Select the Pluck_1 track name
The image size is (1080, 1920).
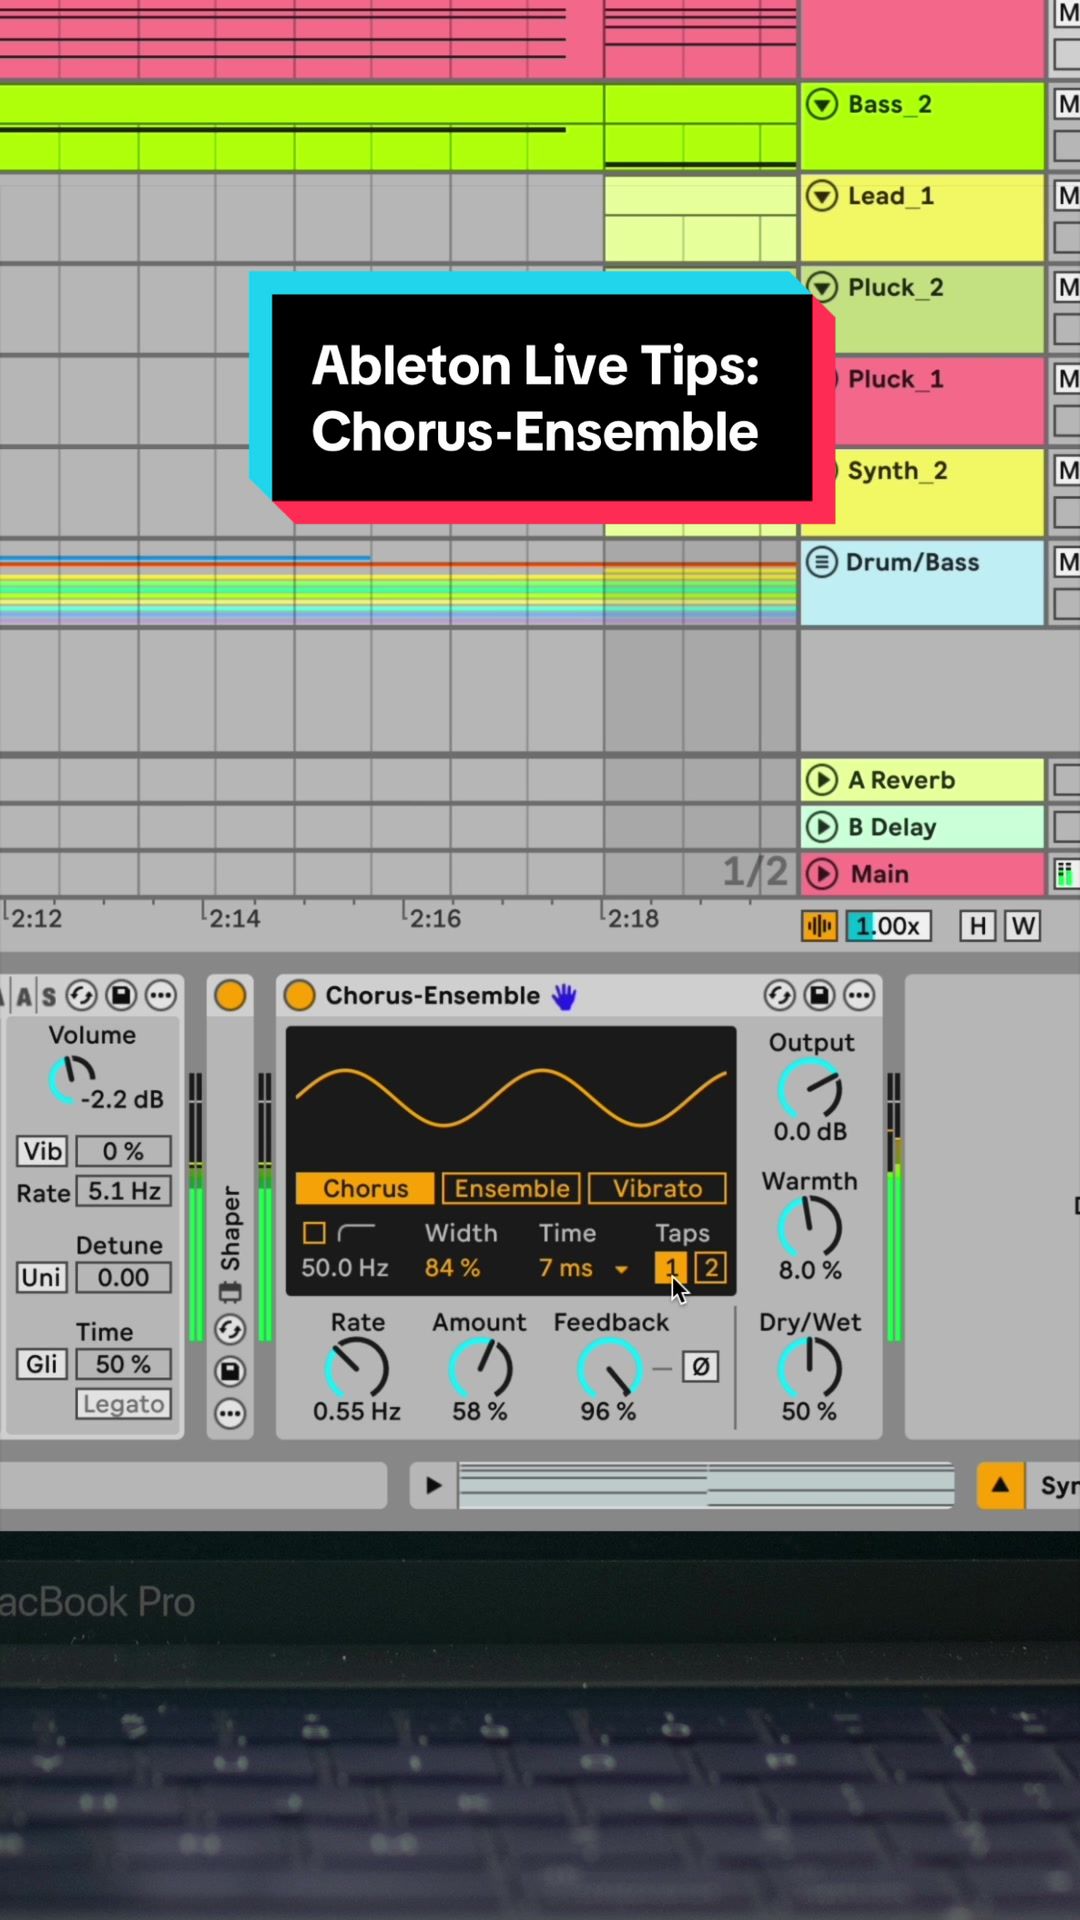(895, 379)
